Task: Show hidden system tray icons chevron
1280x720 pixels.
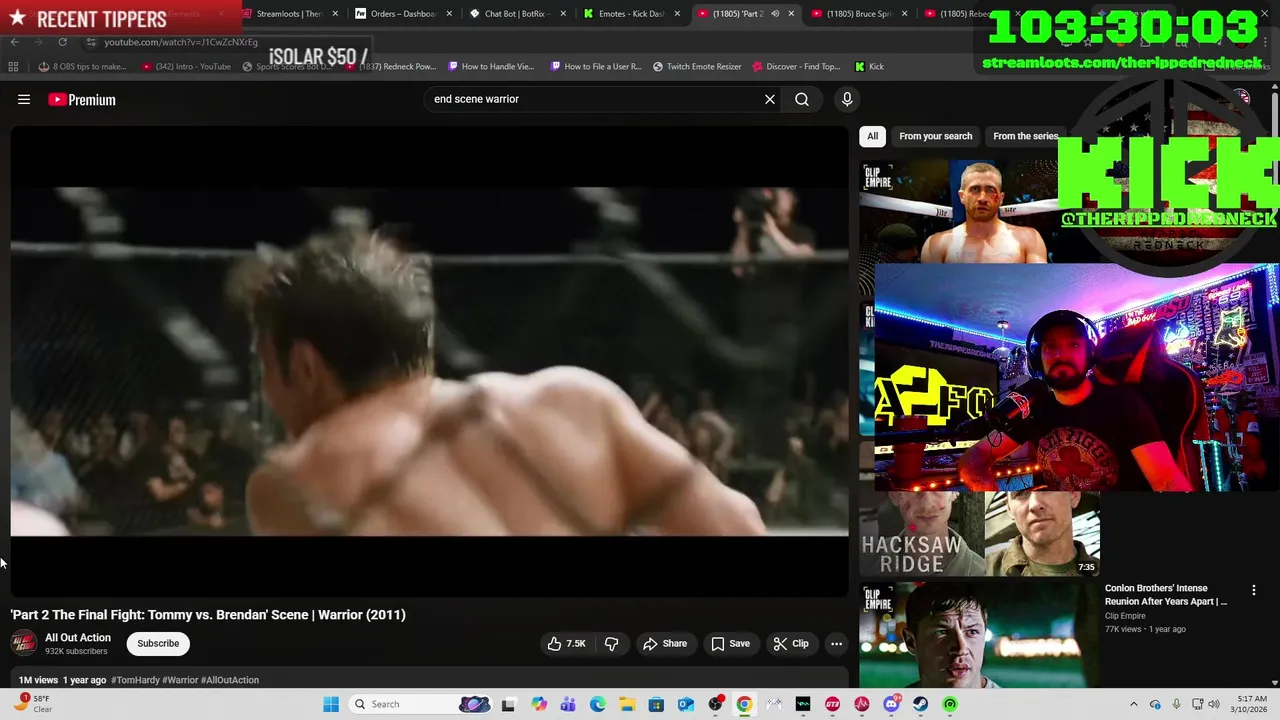Action: pyautogui.click(x=1133, y=704)
